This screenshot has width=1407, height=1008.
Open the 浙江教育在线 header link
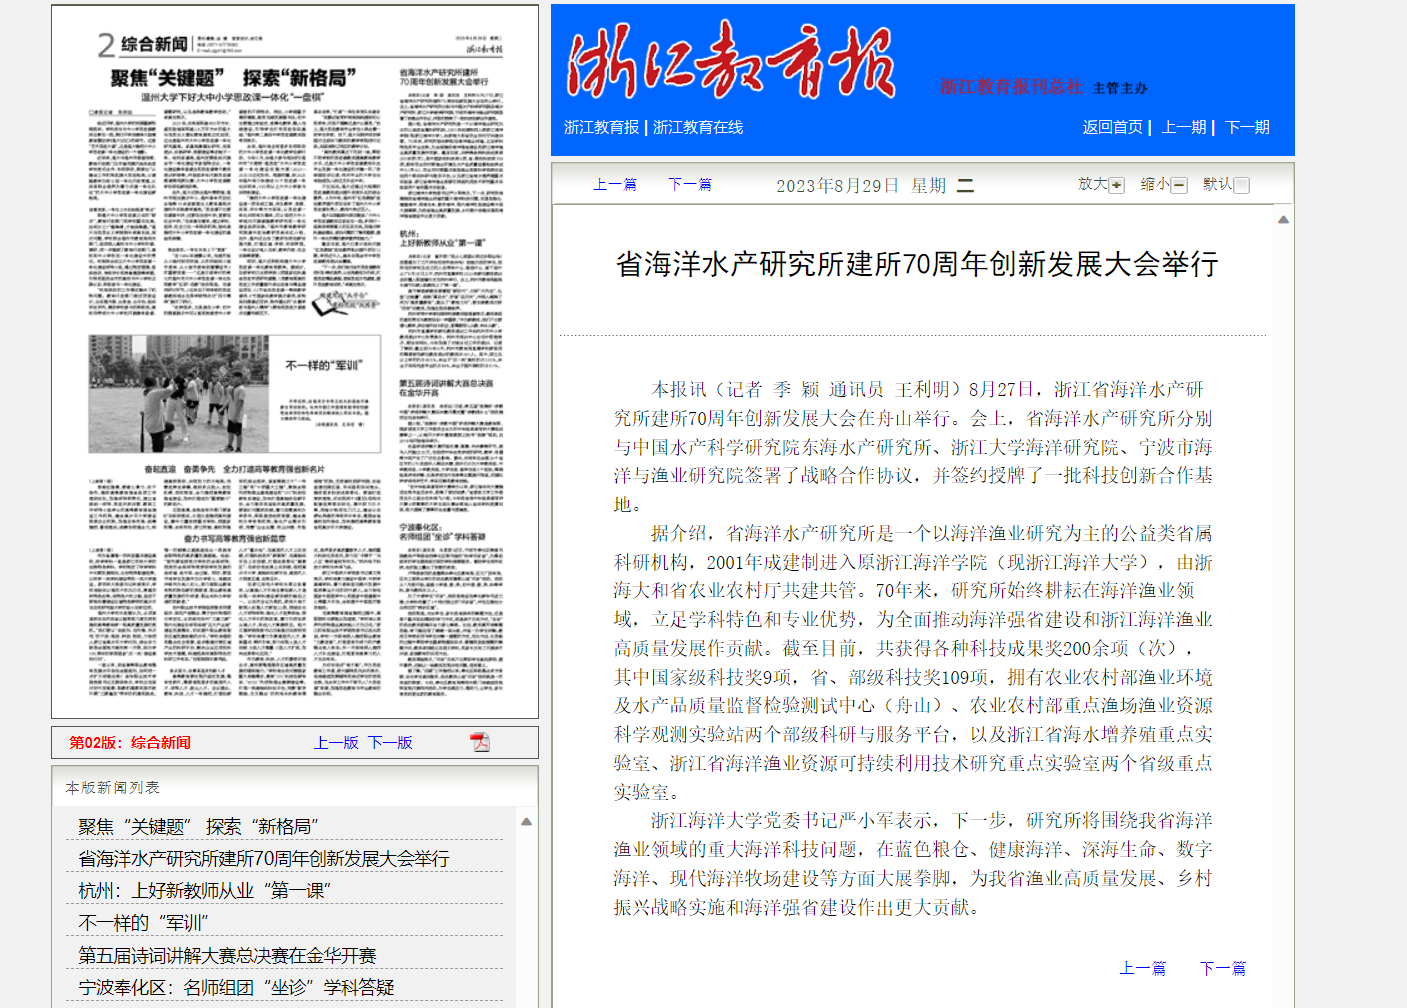pyautogui.click(x=698, y=127)
